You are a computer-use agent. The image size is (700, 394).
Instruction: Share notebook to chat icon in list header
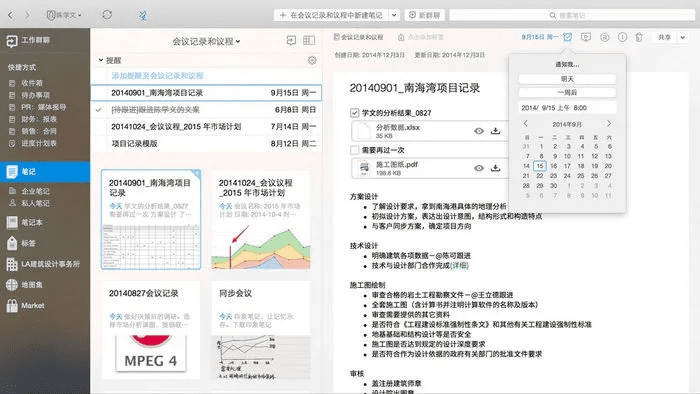point(291,41)
